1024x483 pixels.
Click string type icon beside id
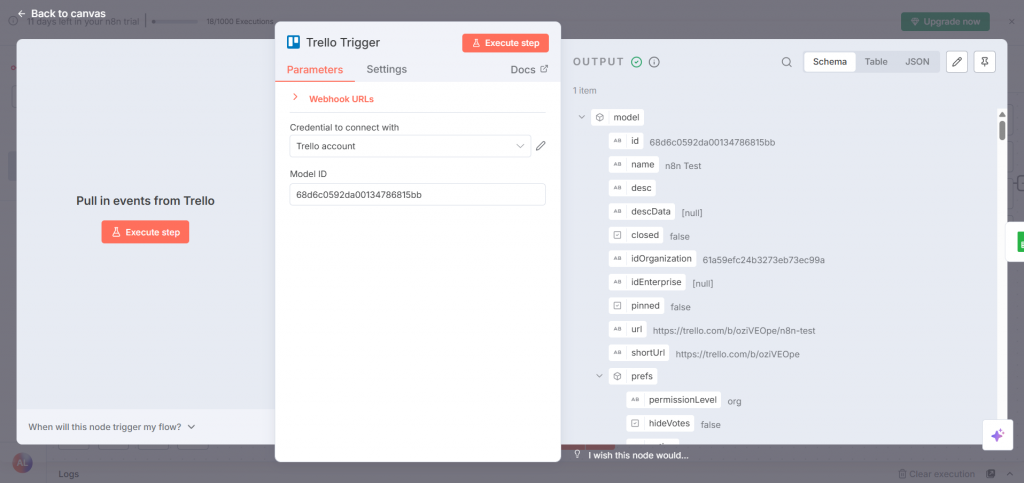click(x=617, y=141)
